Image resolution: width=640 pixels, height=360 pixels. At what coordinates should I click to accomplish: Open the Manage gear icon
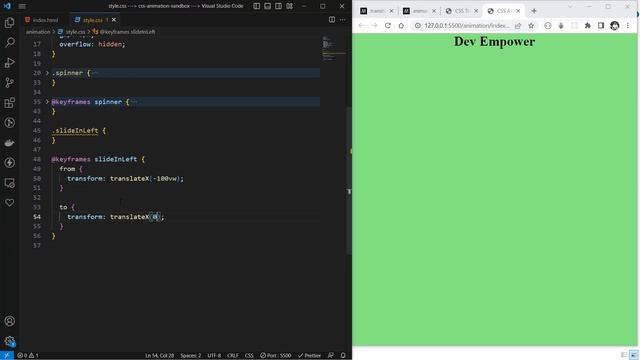pyautogui.click(x=9, y=341)
